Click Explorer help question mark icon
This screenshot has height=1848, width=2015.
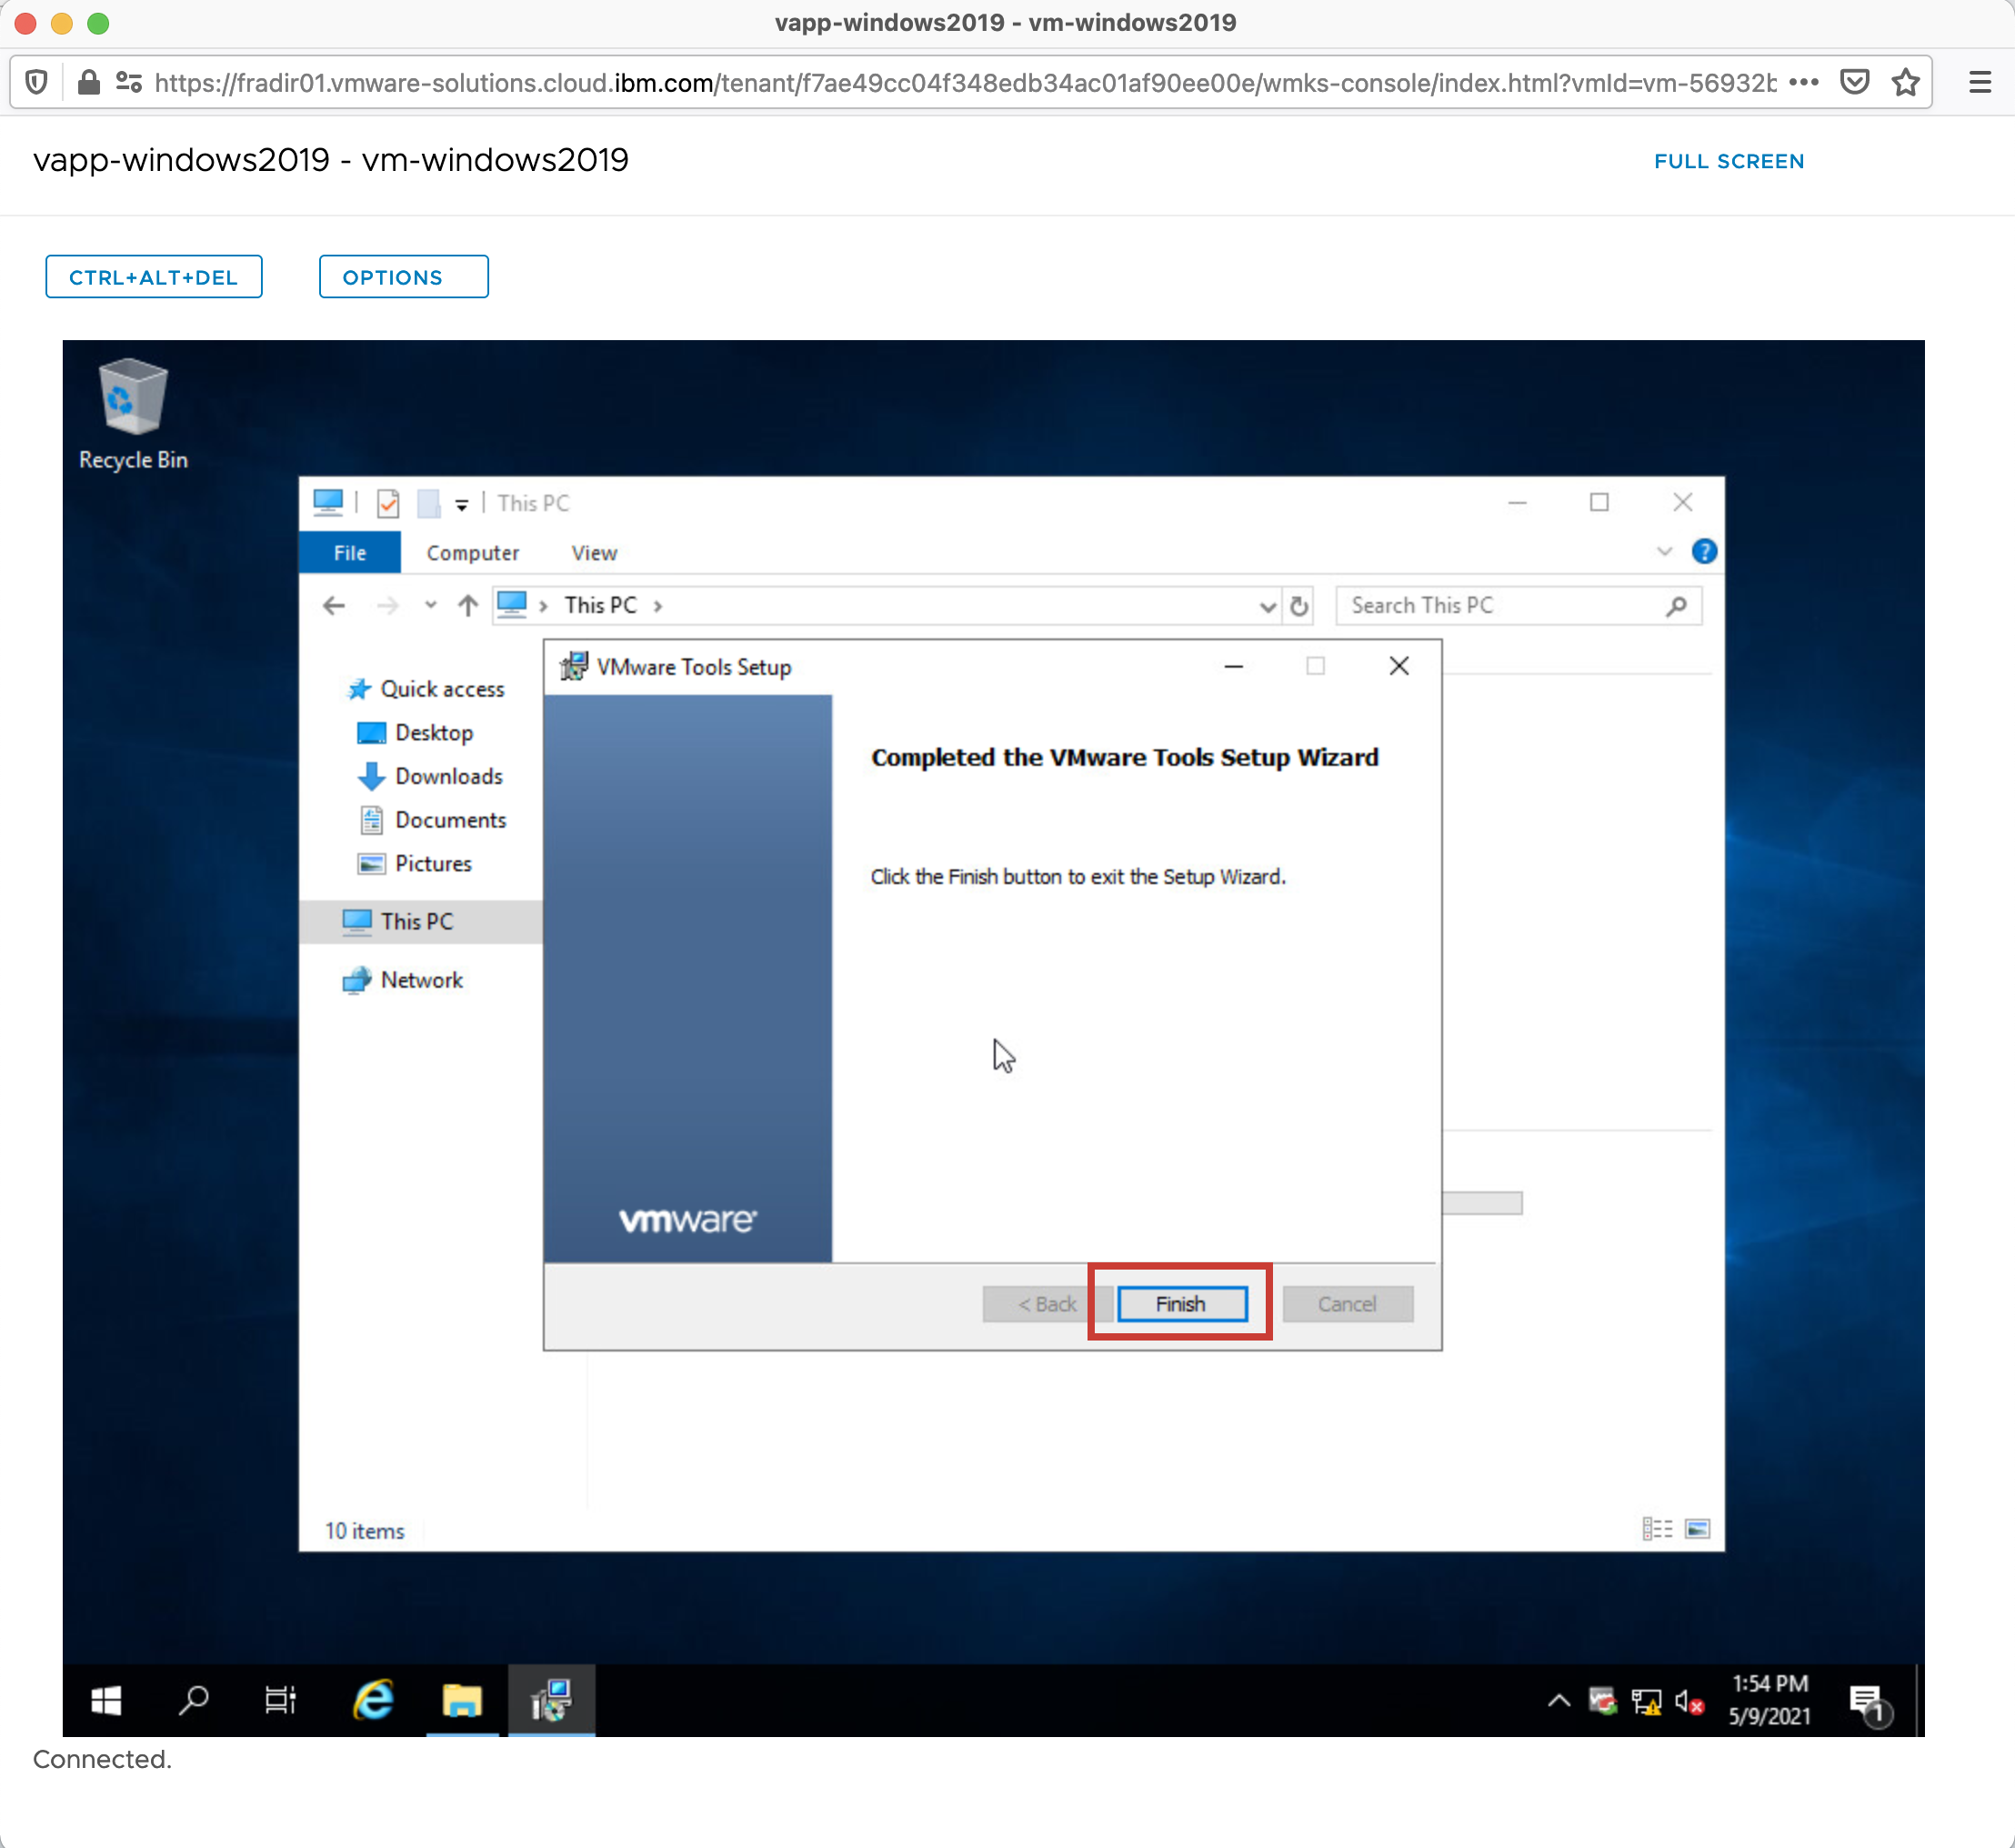pyautogui.click(x=1704, y=552)
